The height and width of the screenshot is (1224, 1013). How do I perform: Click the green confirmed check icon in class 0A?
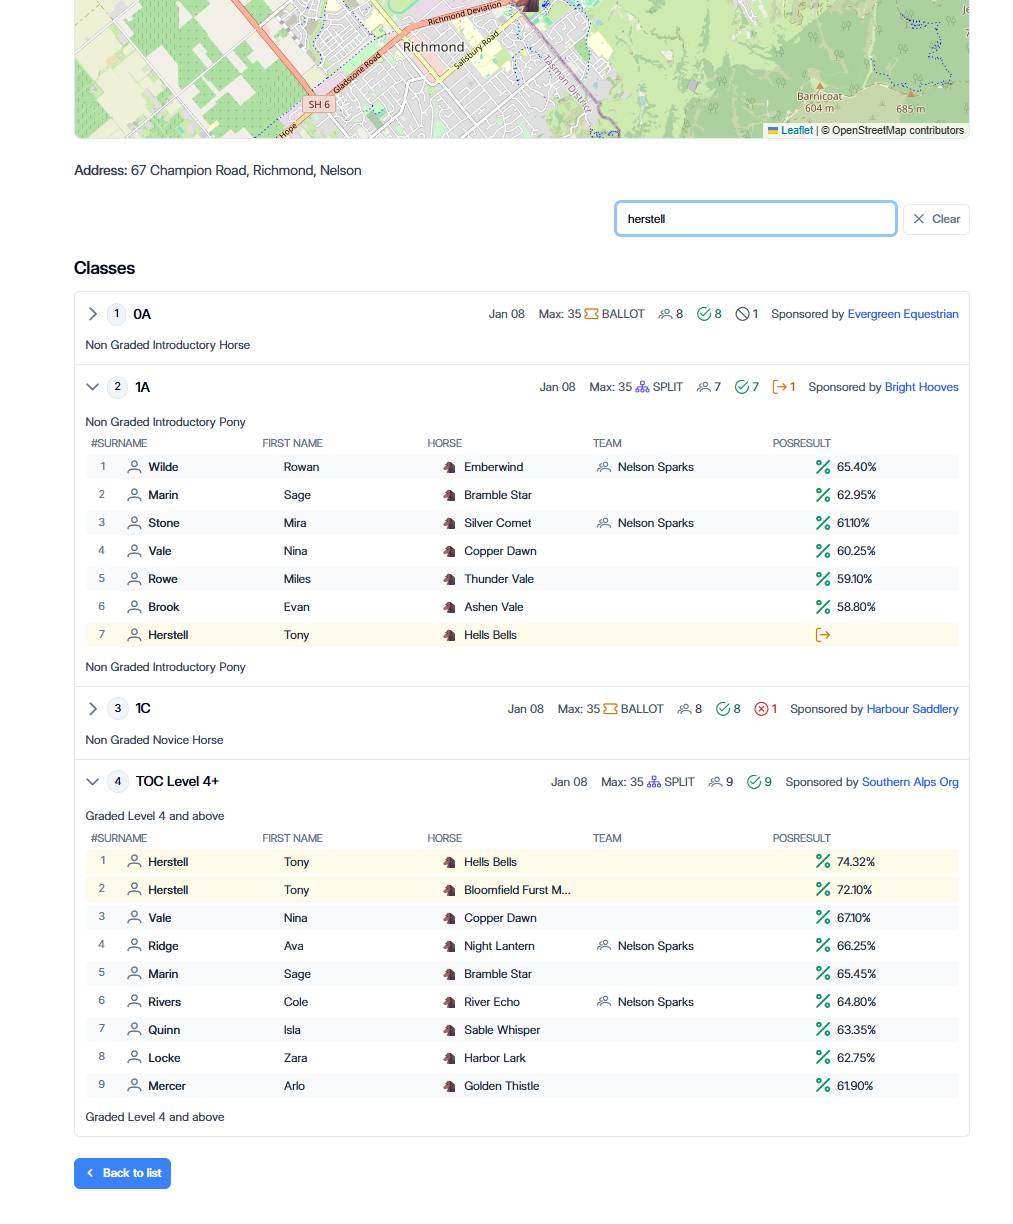click(704, 314)
